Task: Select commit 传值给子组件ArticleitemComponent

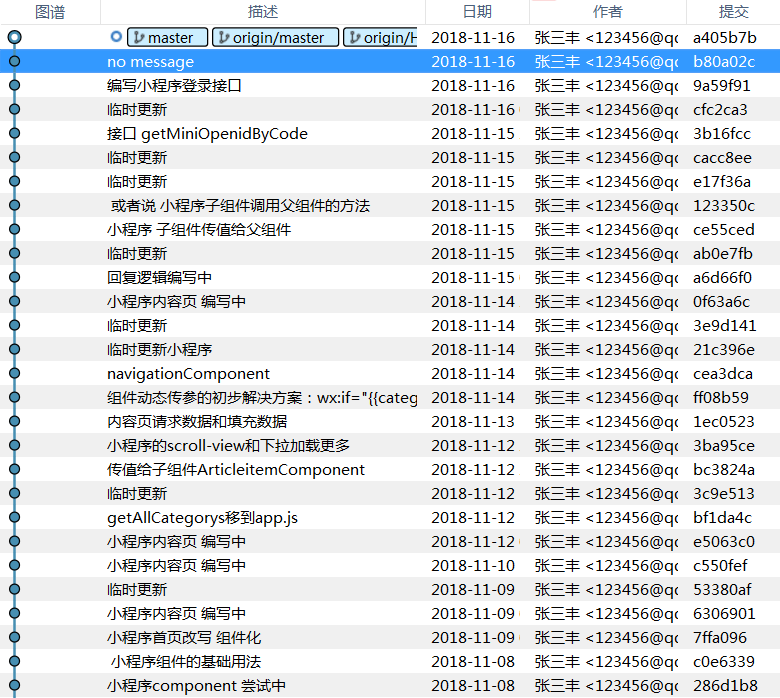Action: coord(236,470)
